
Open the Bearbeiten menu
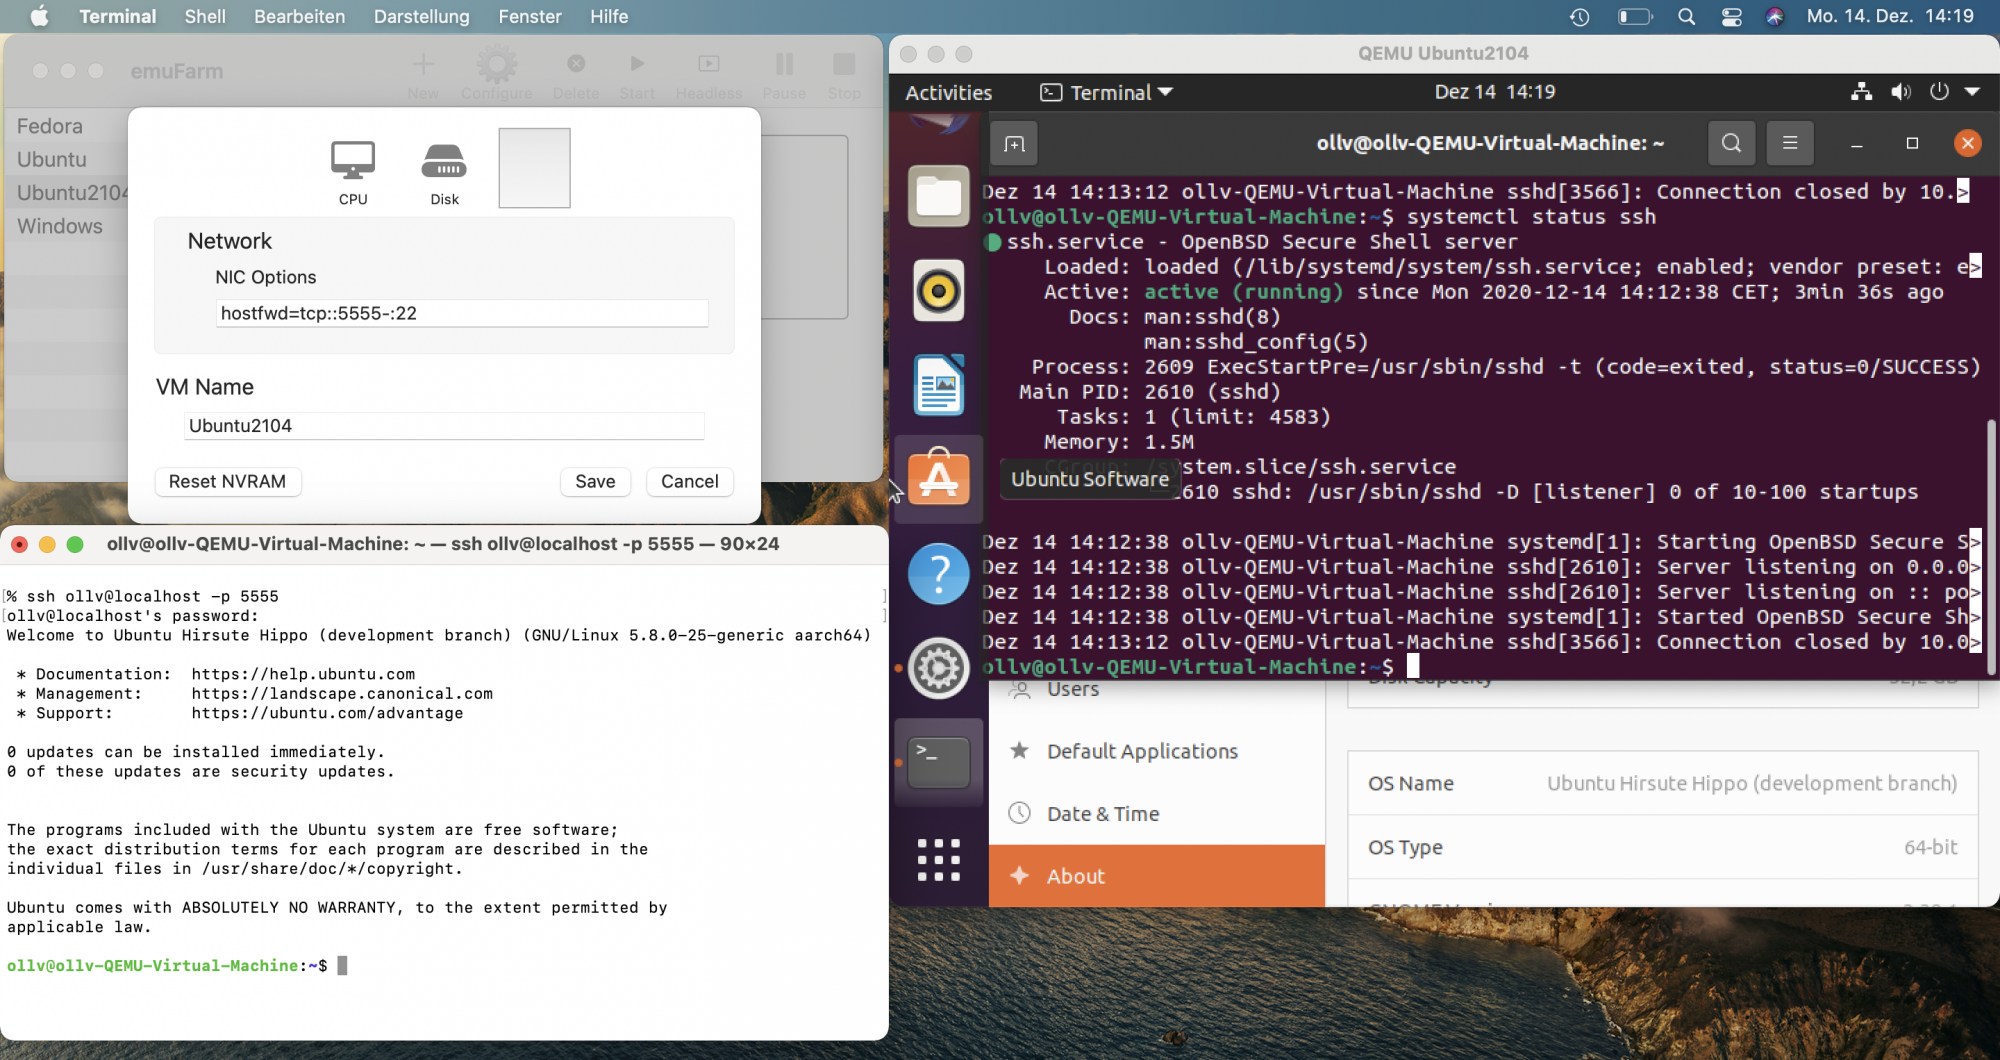(x=300, y=16)
